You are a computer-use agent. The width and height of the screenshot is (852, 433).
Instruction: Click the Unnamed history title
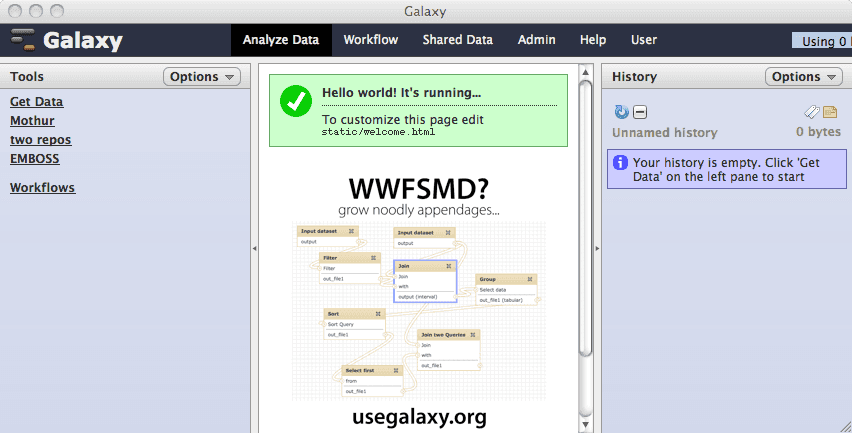pos(664,132)
